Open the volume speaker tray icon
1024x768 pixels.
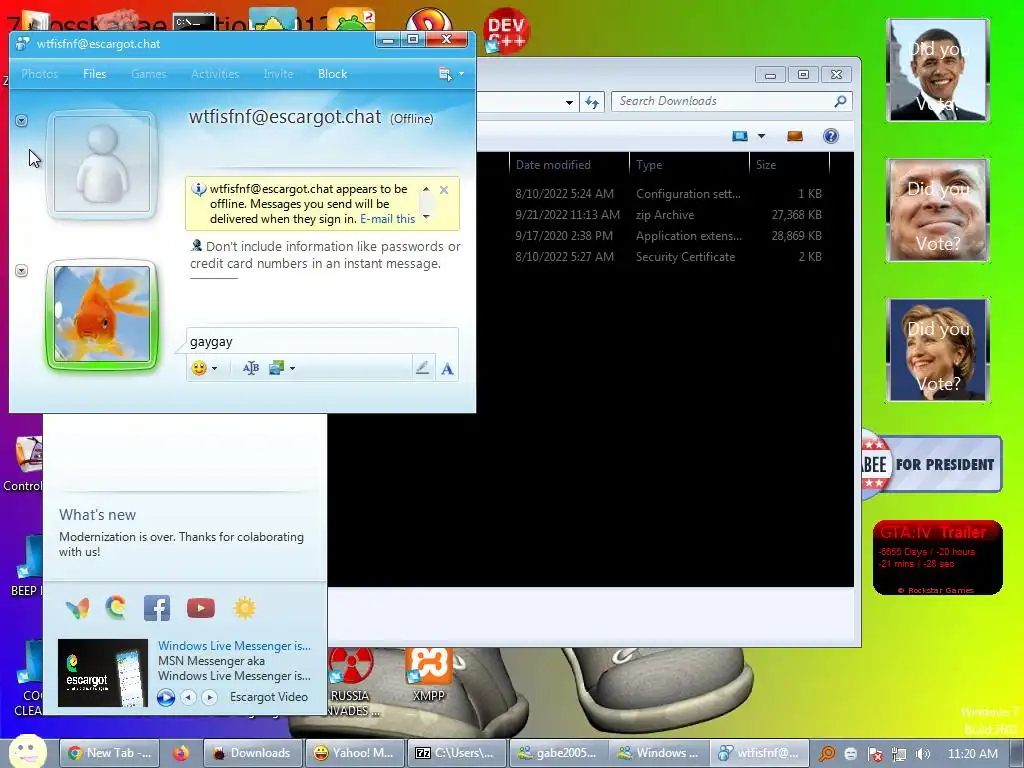point(923,754)
